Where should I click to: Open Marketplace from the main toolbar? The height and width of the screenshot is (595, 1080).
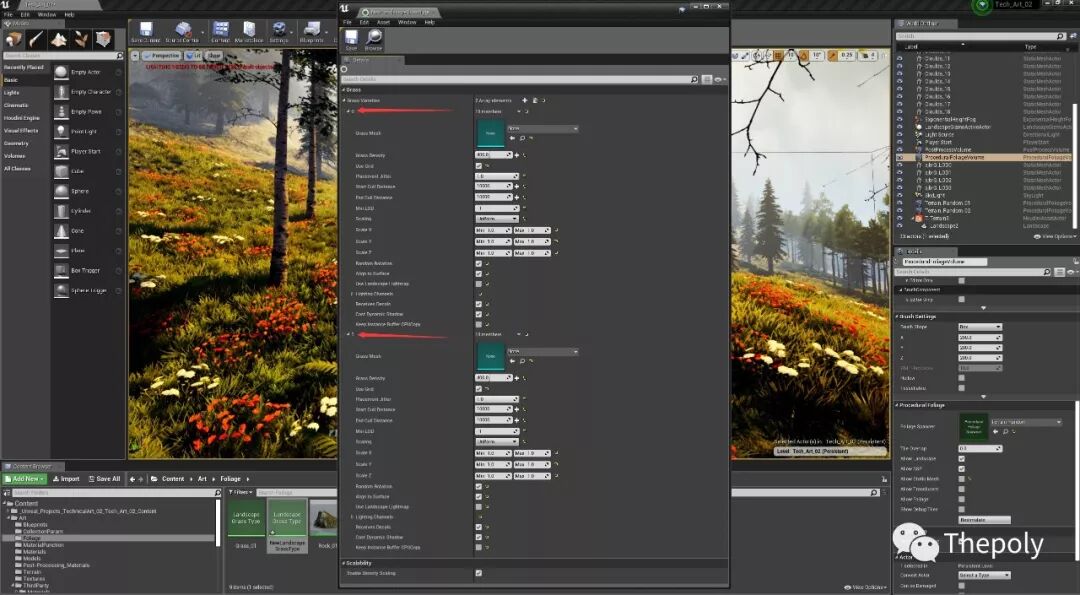tap(249, 32)
